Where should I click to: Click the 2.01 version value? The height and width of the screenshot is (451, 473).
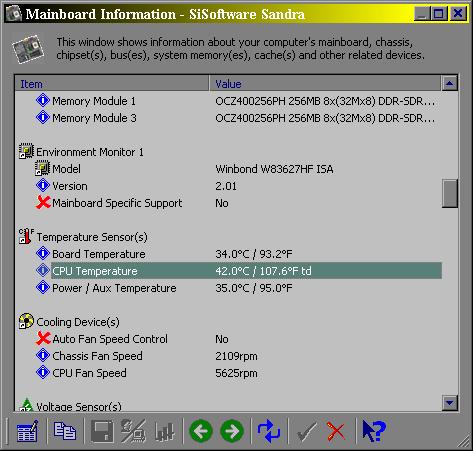pyautogui.click(x=226, y=186)
